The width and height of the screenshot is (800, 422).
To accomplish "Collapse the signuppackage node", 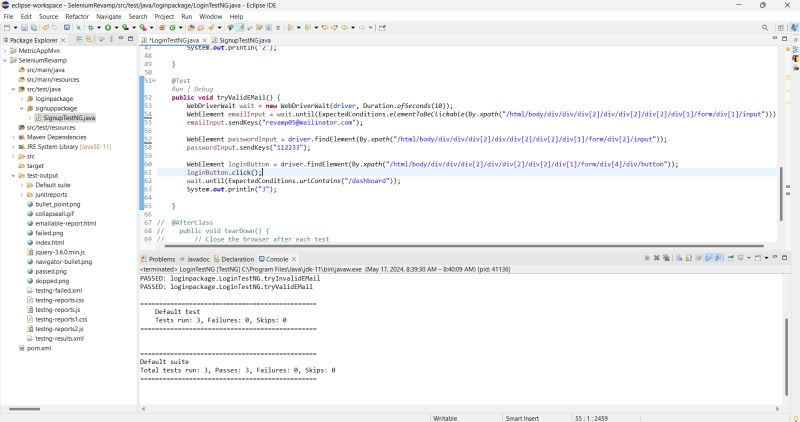I will click(x=22, y=108).
